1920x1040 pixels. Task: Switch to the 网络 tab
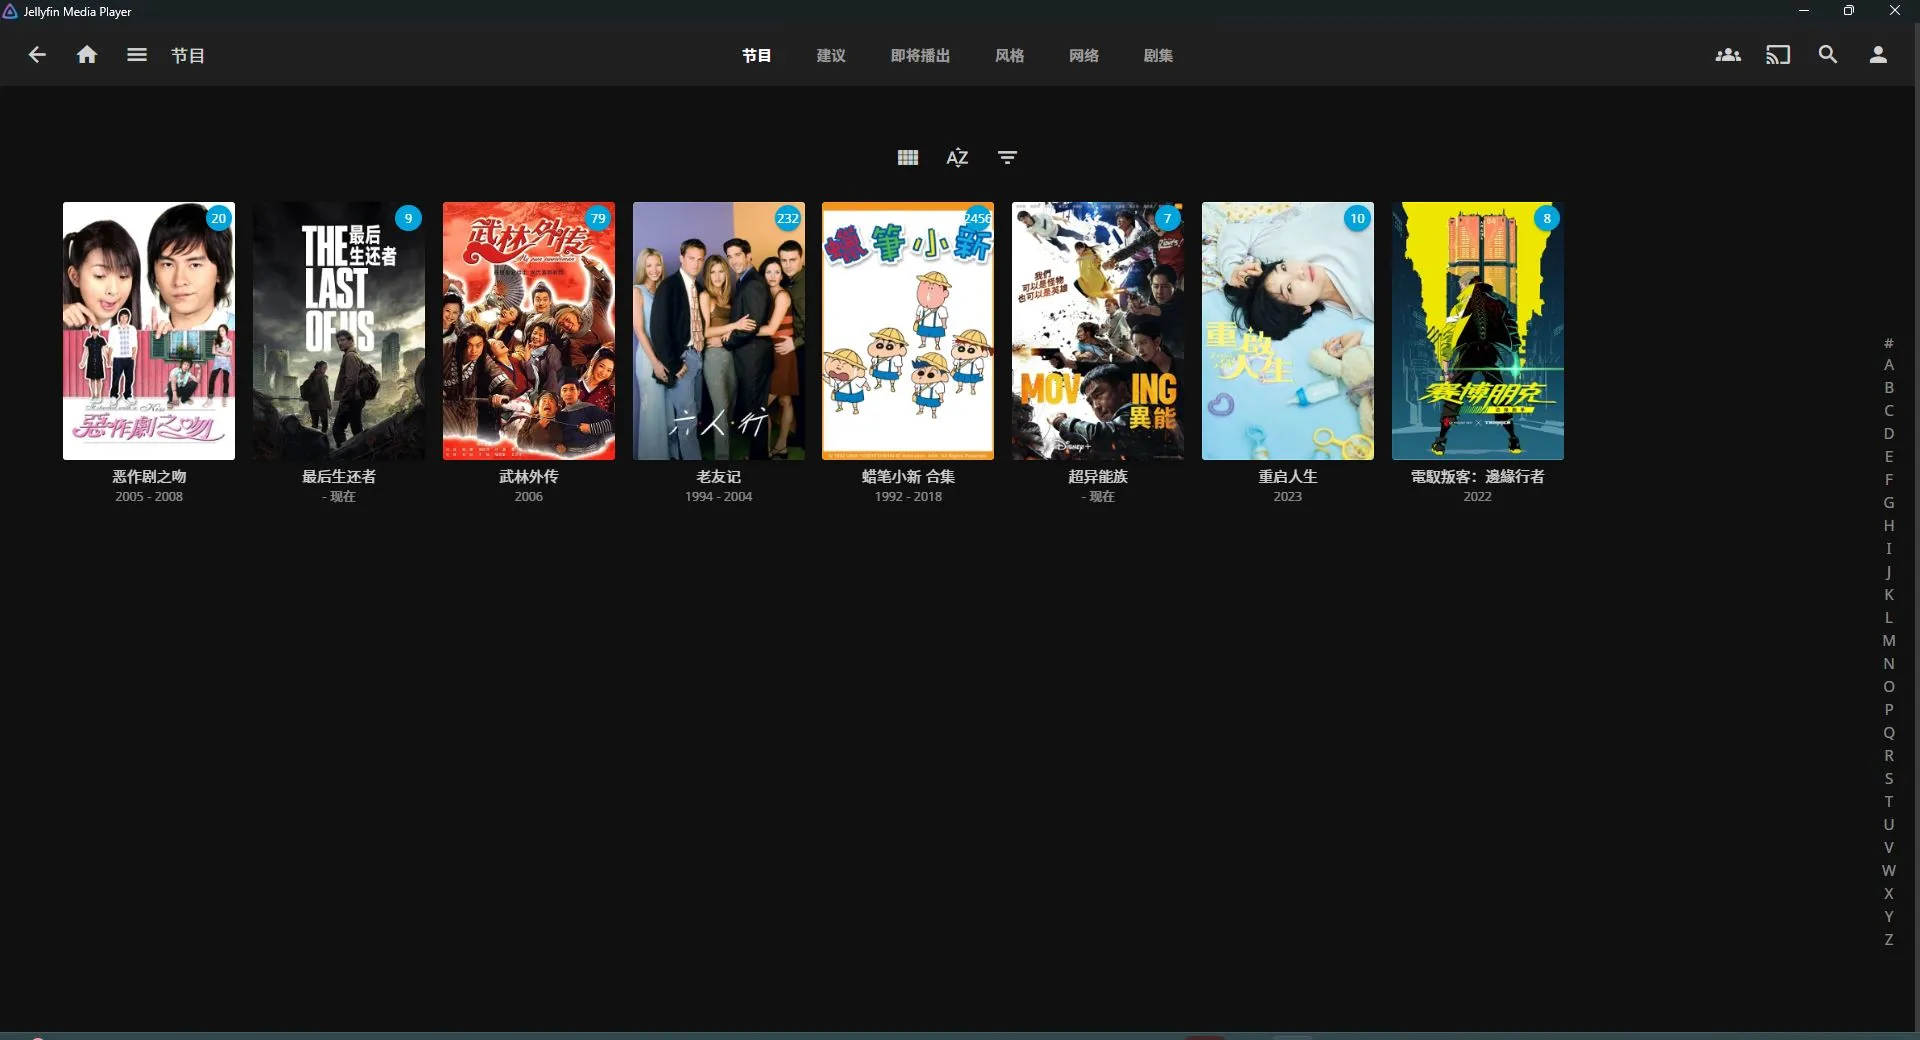(1084, 56)
